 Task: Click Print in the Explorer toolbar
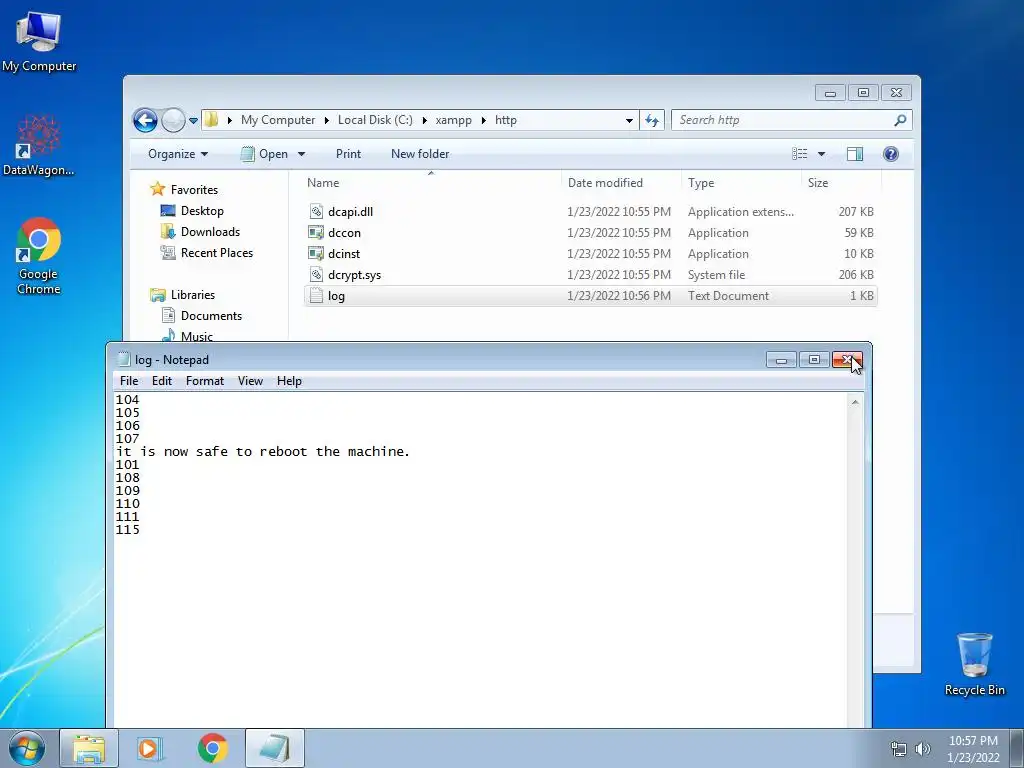click(x=348, y=154)
